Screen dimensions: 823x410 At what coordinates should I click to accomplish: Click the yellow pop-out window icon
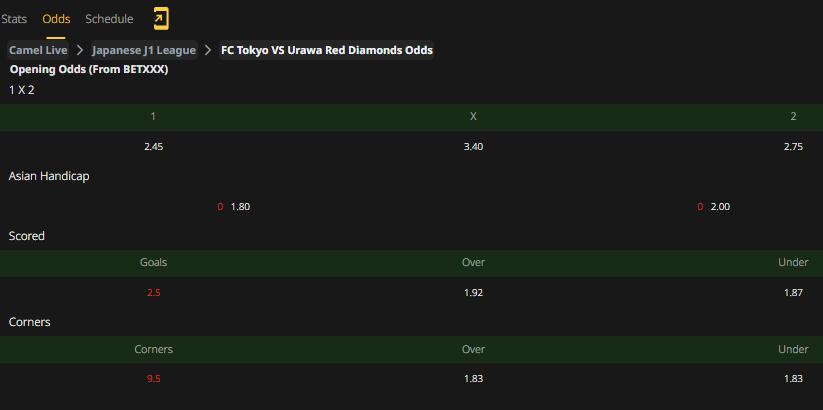(x=161, y=19)
